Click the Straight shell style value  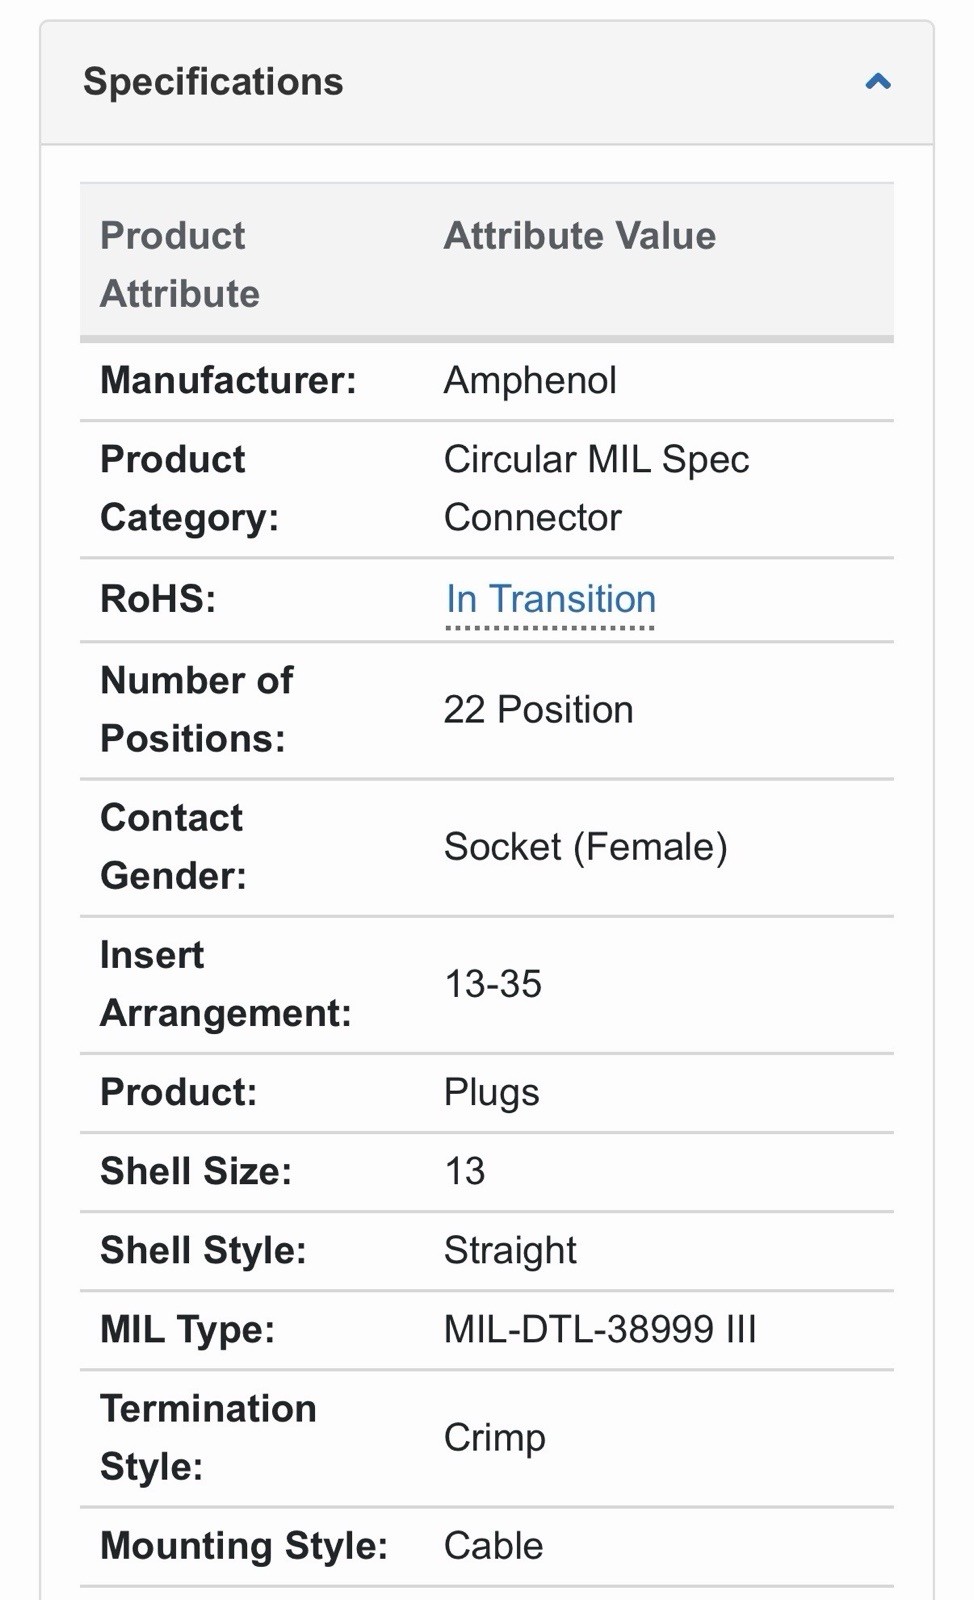pos(510,1251)
